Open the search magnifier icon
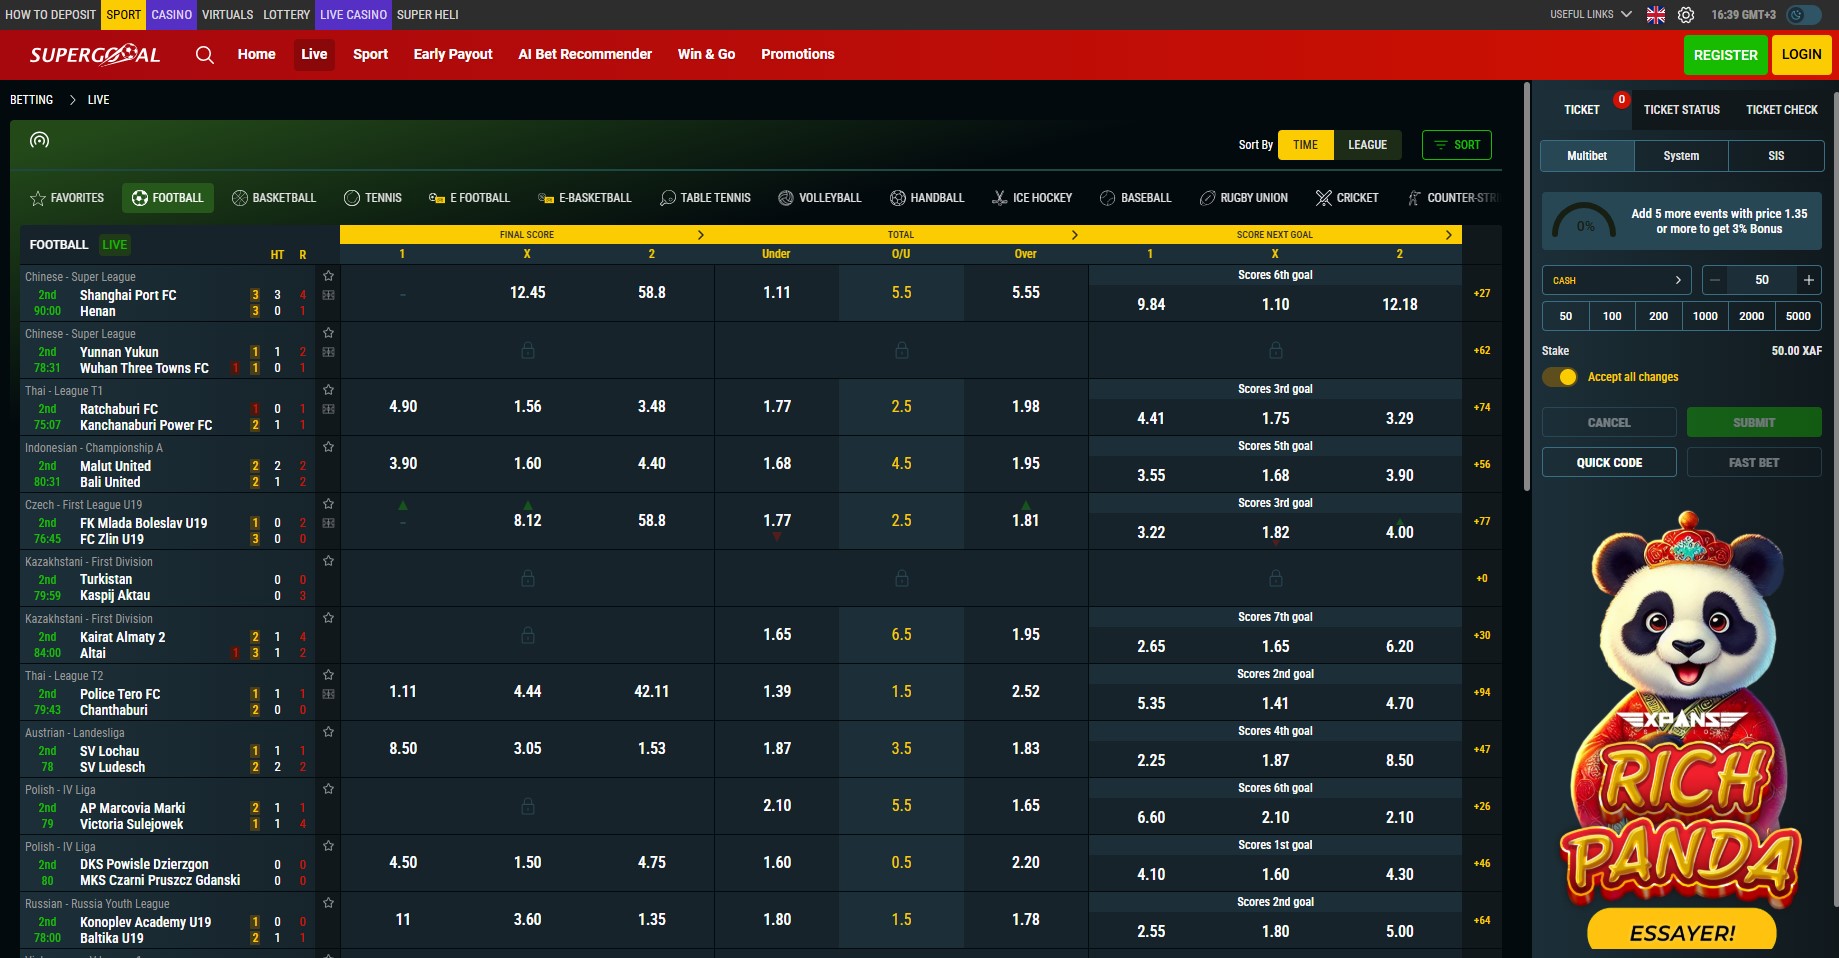This screenshot has height=958, width=1839. click(x=205, y=55)
